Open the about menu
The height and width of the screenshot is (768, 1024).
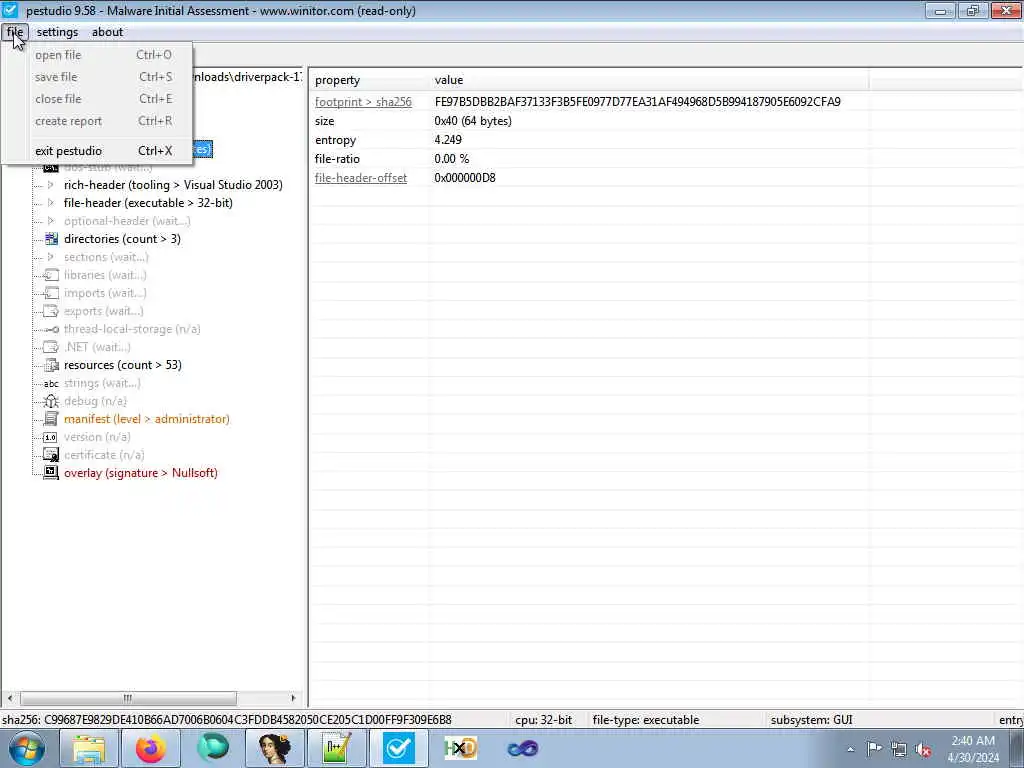click(107, 32)
